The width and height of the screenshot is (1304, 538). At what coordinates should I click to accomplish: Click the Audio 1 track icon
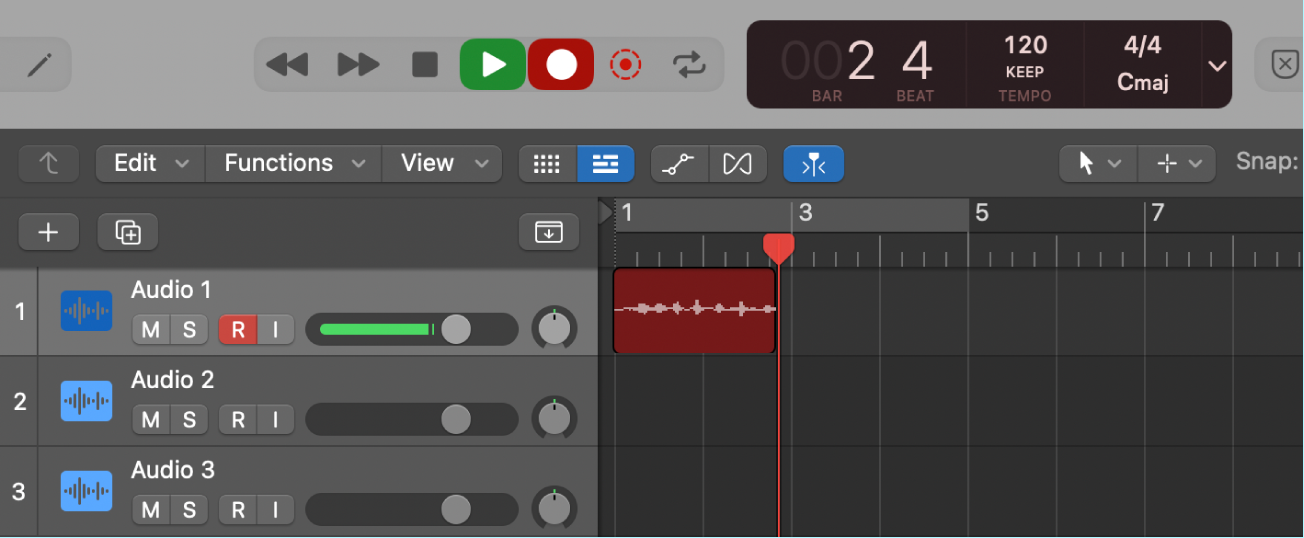point(86,311)
